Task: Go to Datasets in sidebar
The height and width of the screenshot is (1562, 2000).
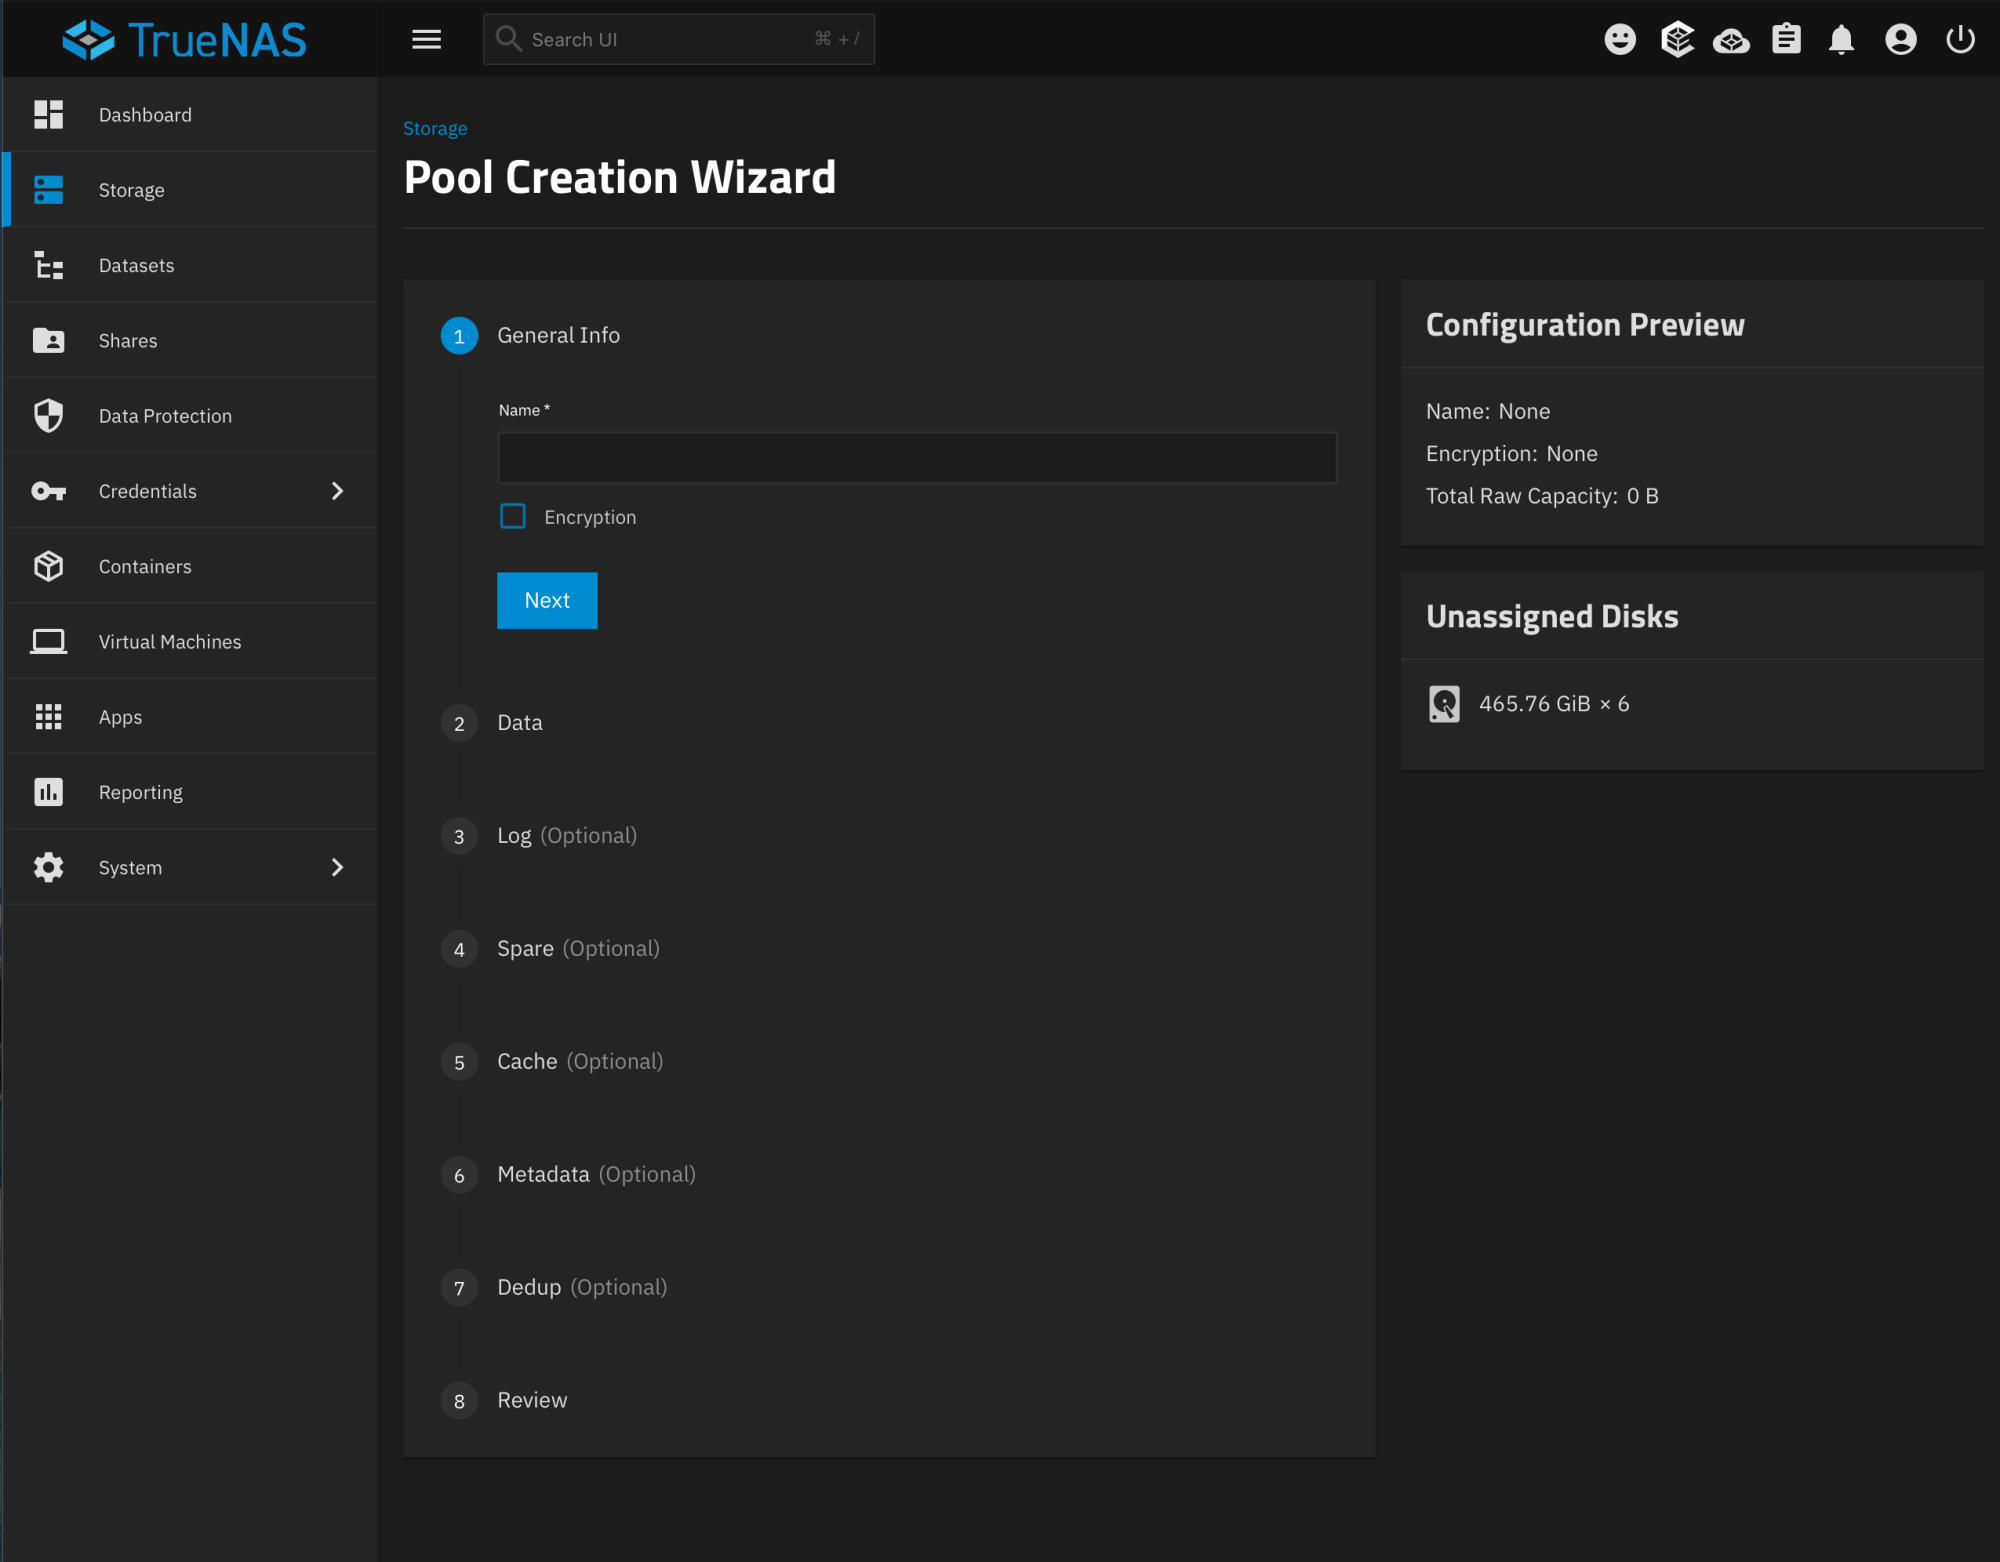Action: pos(136,265)
